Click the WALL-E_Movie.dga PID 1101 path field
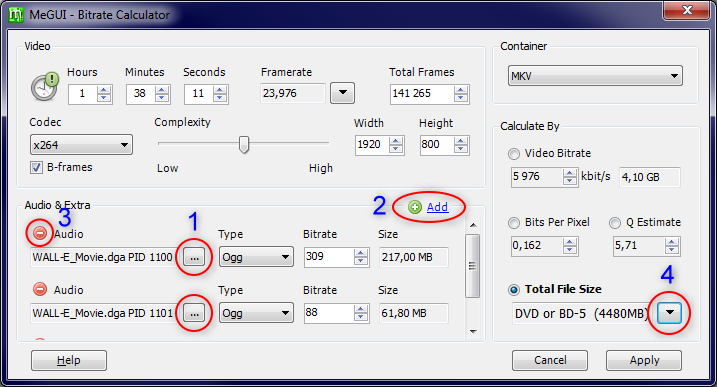Viewport: 717px width, 387px height. (x=105, y=313)
